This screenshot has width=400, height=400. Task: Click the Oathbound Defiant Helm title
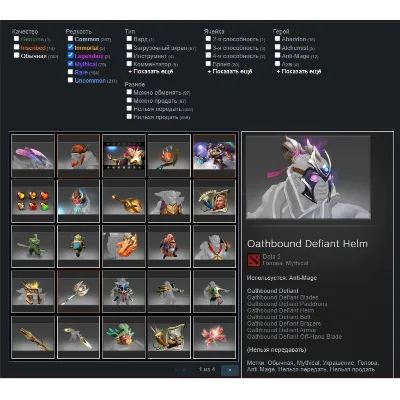[307, 244]
